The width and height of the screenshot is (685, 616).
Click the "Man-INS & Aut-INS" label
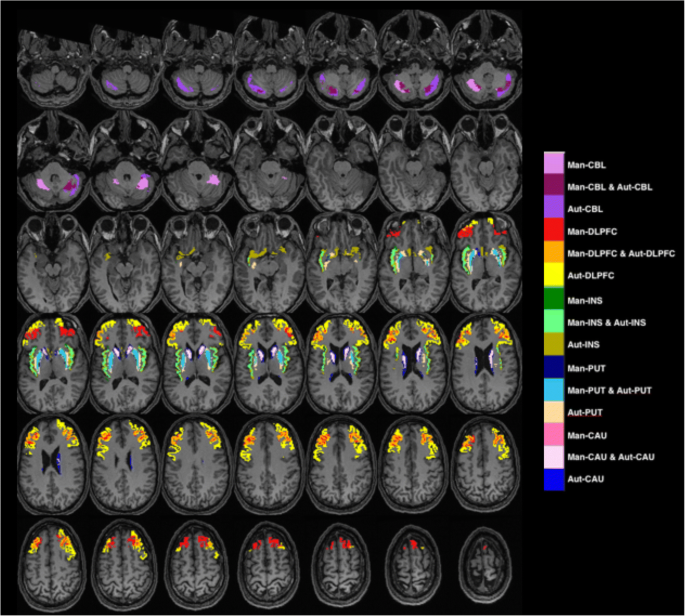click(x=606, y=322)
